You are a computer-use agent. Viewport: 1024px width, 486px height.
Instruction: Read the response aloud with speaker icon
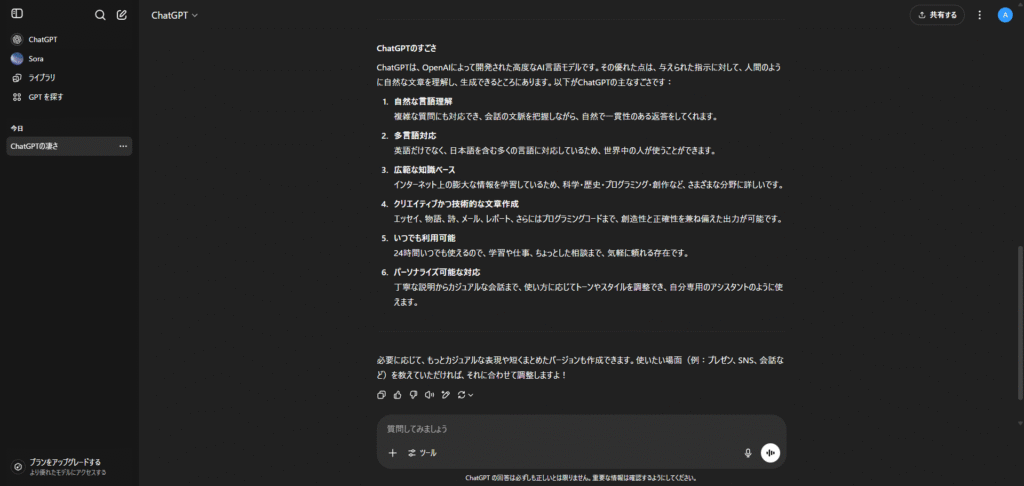click(429, 395)
